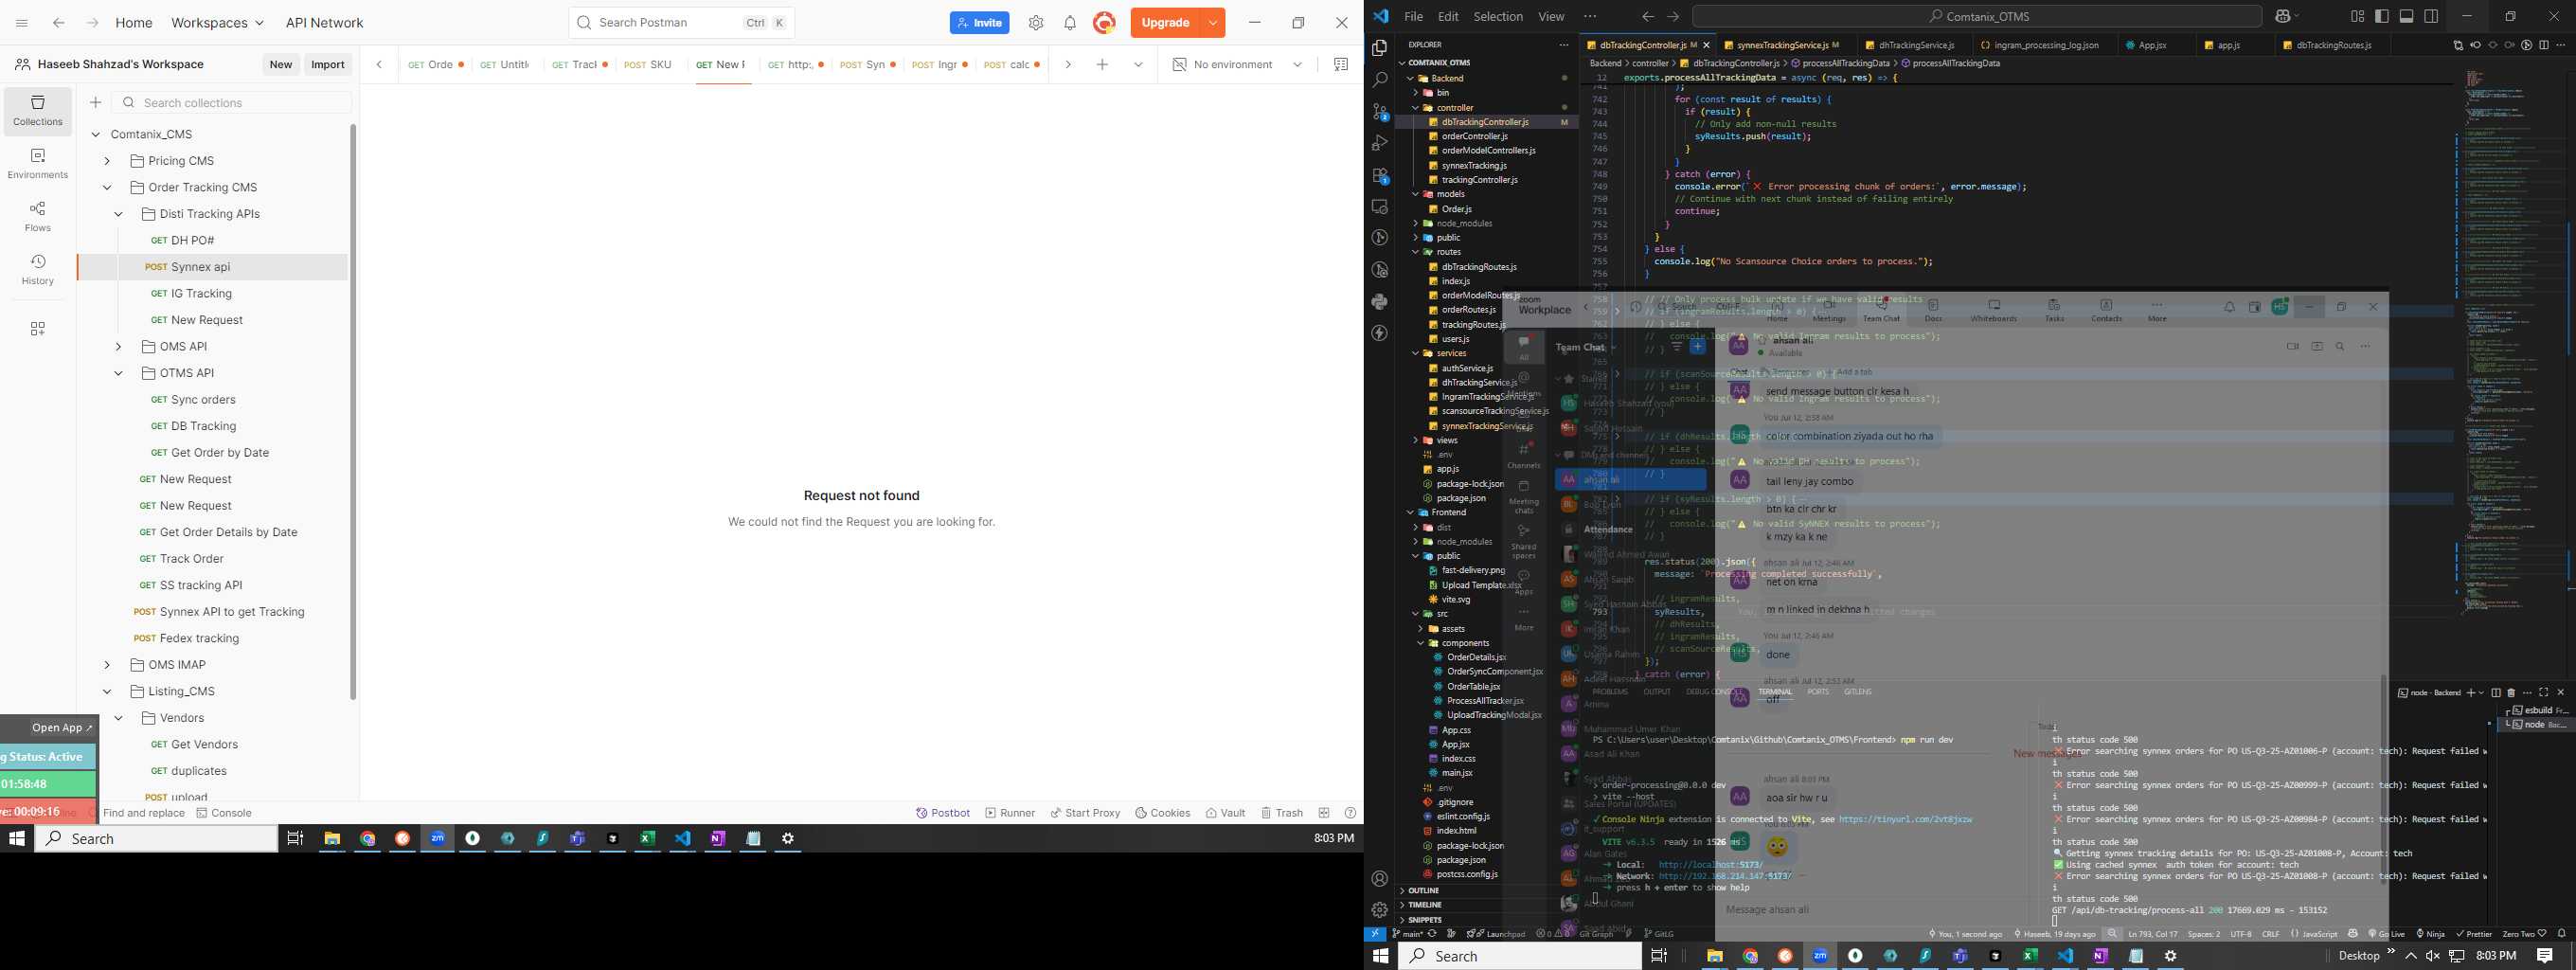Image resolution: width=2576 pixels, height=970 pixels.
Task: Open the Environments sidebar tab in Postman
Action: [x=38, y=164]
